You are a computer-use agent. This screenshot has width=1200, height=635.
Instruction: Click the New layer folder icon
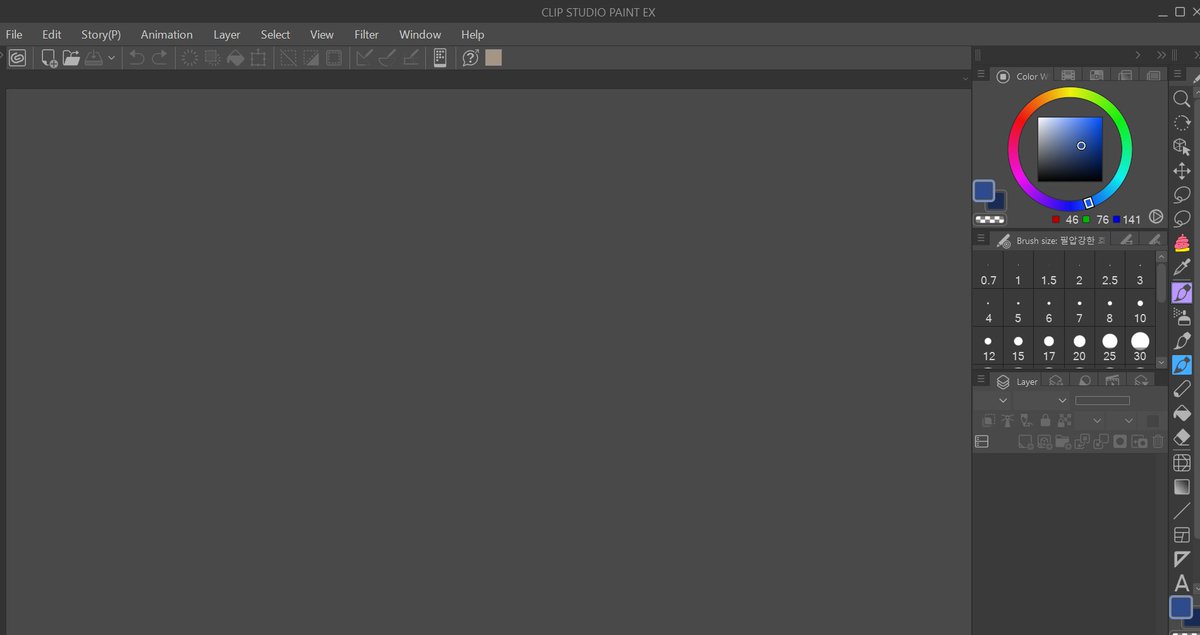(x=1063, y=441)
